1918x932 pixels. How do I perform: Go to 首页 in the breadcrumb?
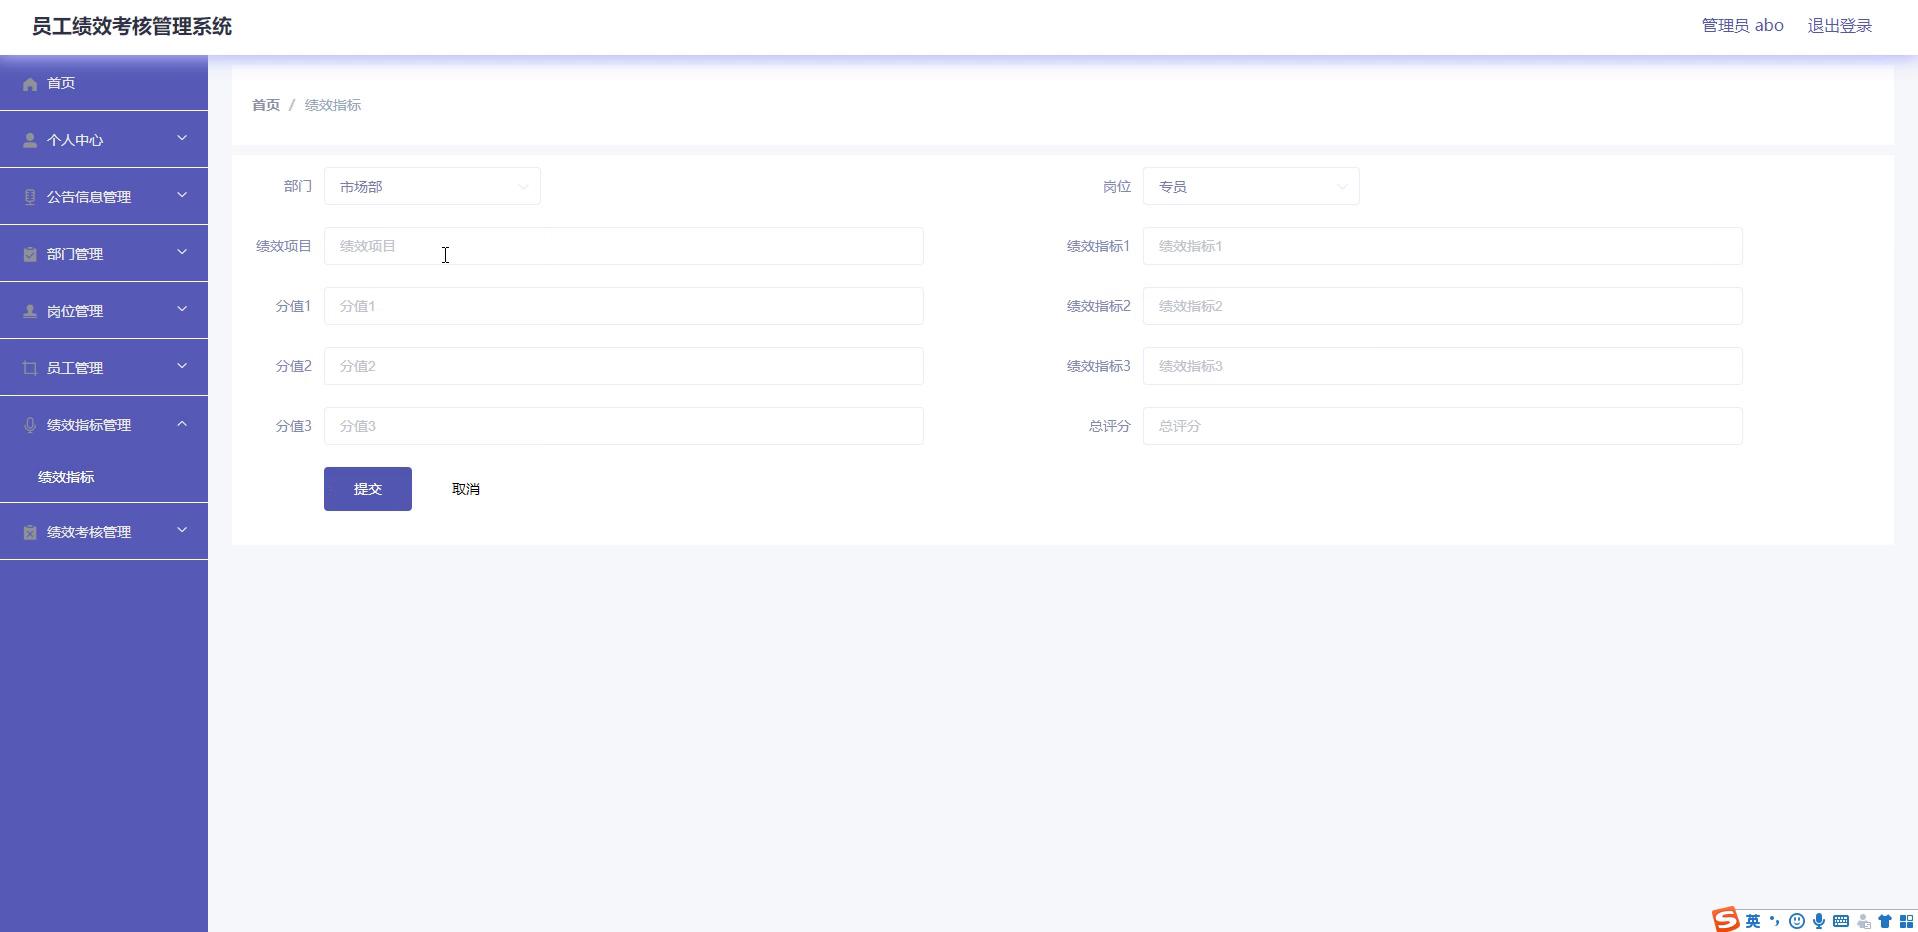pos(266,105)
